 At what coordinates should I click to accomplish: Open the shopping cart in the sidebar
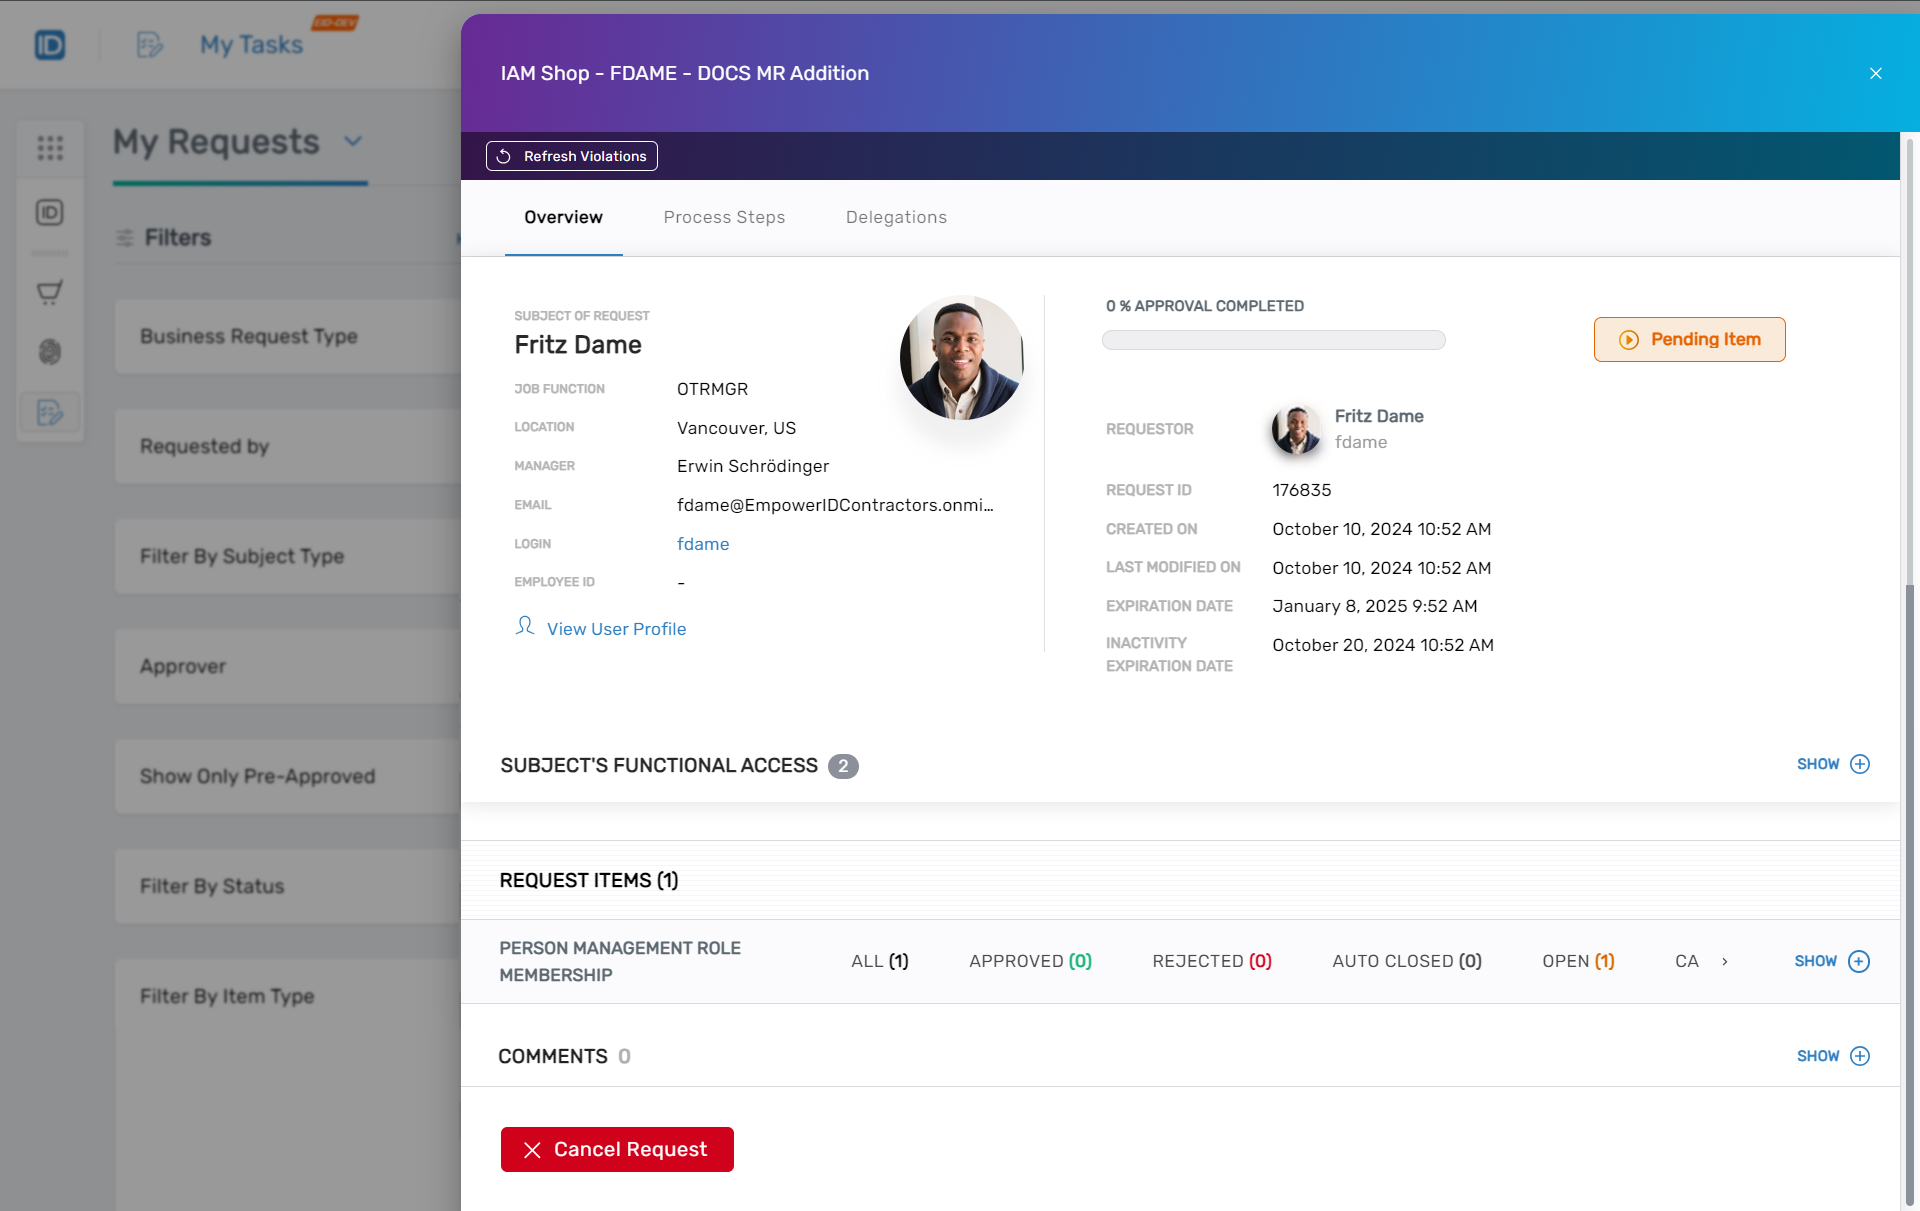pyautogui.click(x=49, y=292)
